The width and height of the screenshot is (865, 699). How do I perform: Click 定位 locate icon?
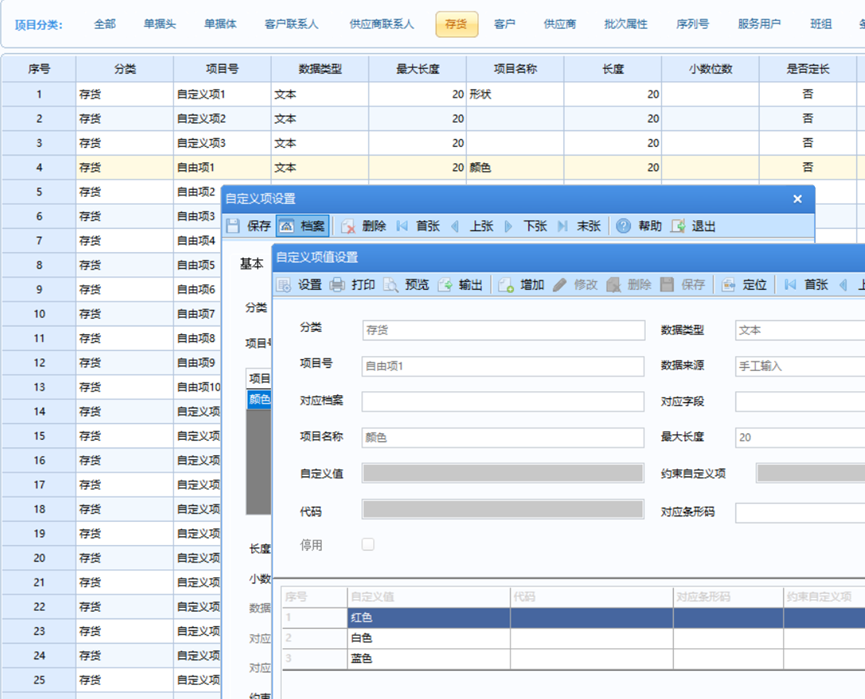(x=728, y=285)
